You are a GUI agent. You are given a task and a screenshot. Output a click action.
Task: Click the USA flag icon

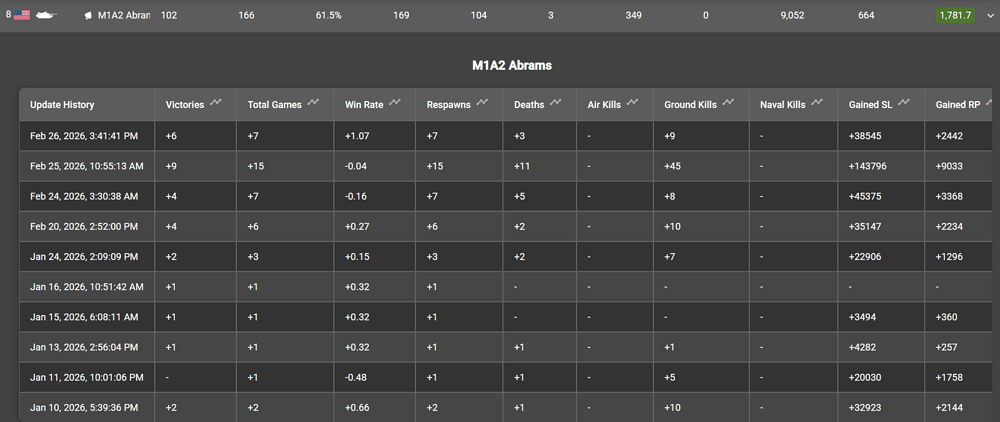tap(22, 16)
